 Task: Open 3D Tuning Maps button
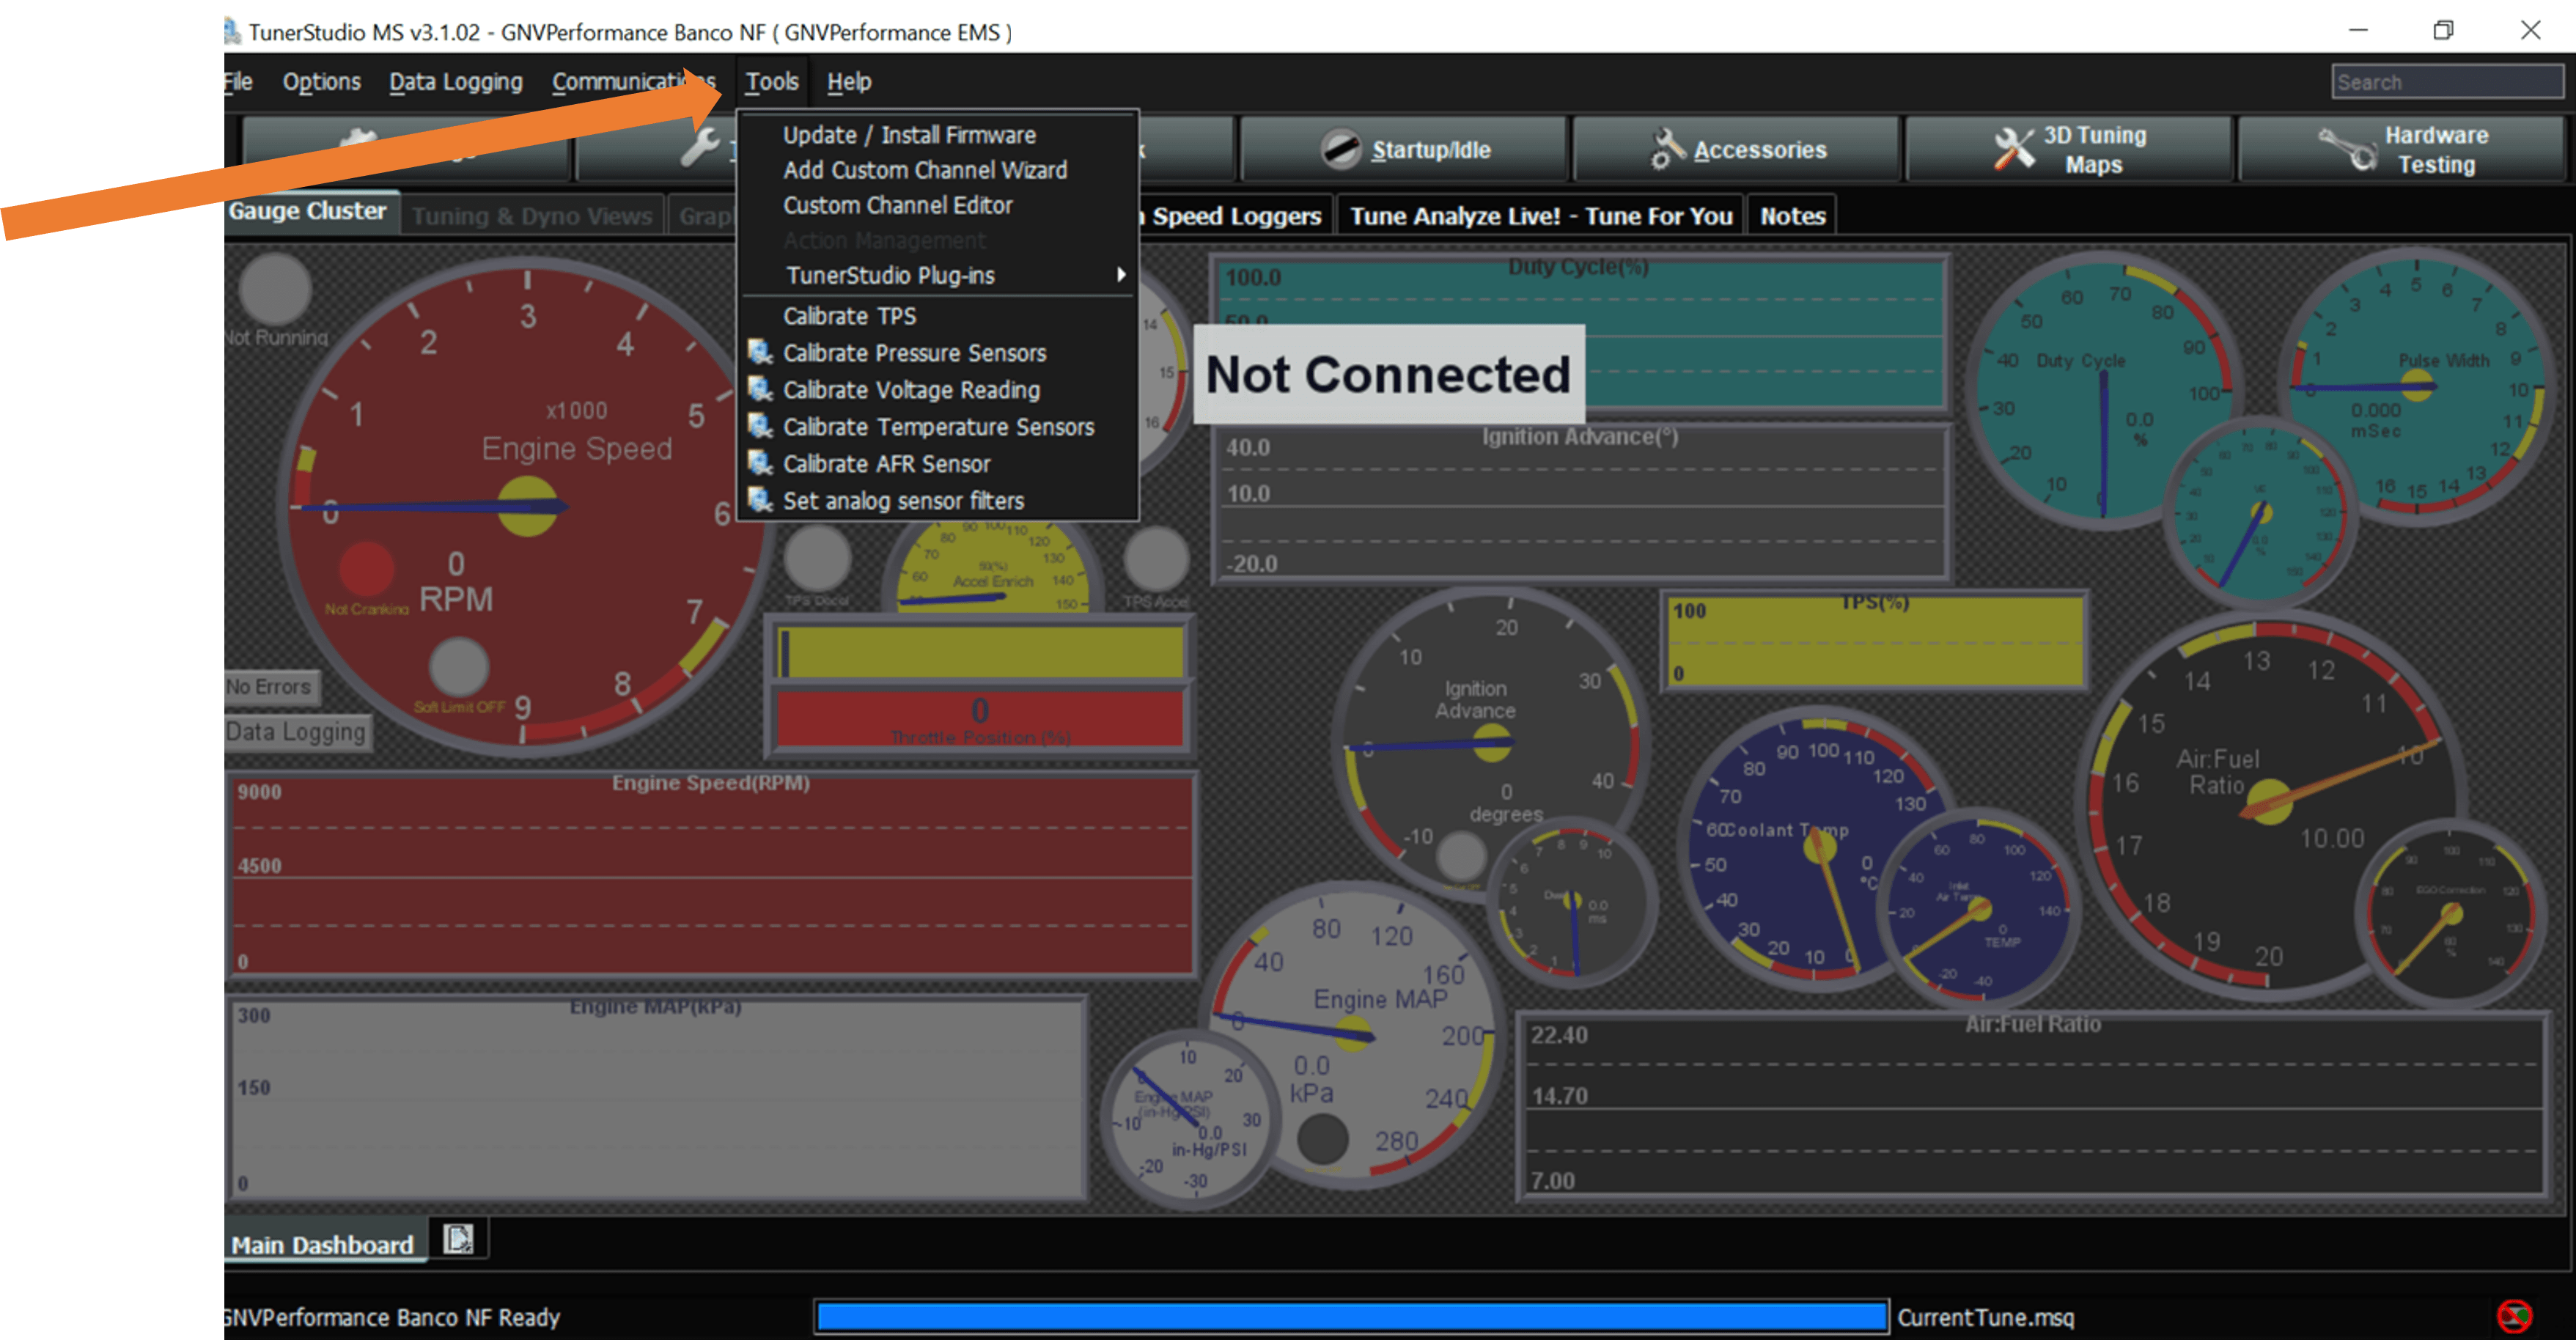tap(2069, 149)
